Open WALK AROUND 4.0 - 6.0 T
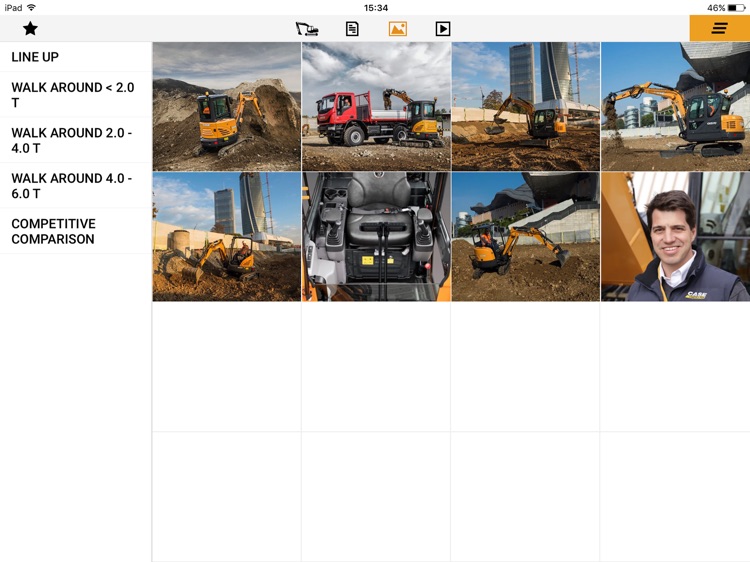The height and width of the screenshot is (562, 750). coord(76,186)
